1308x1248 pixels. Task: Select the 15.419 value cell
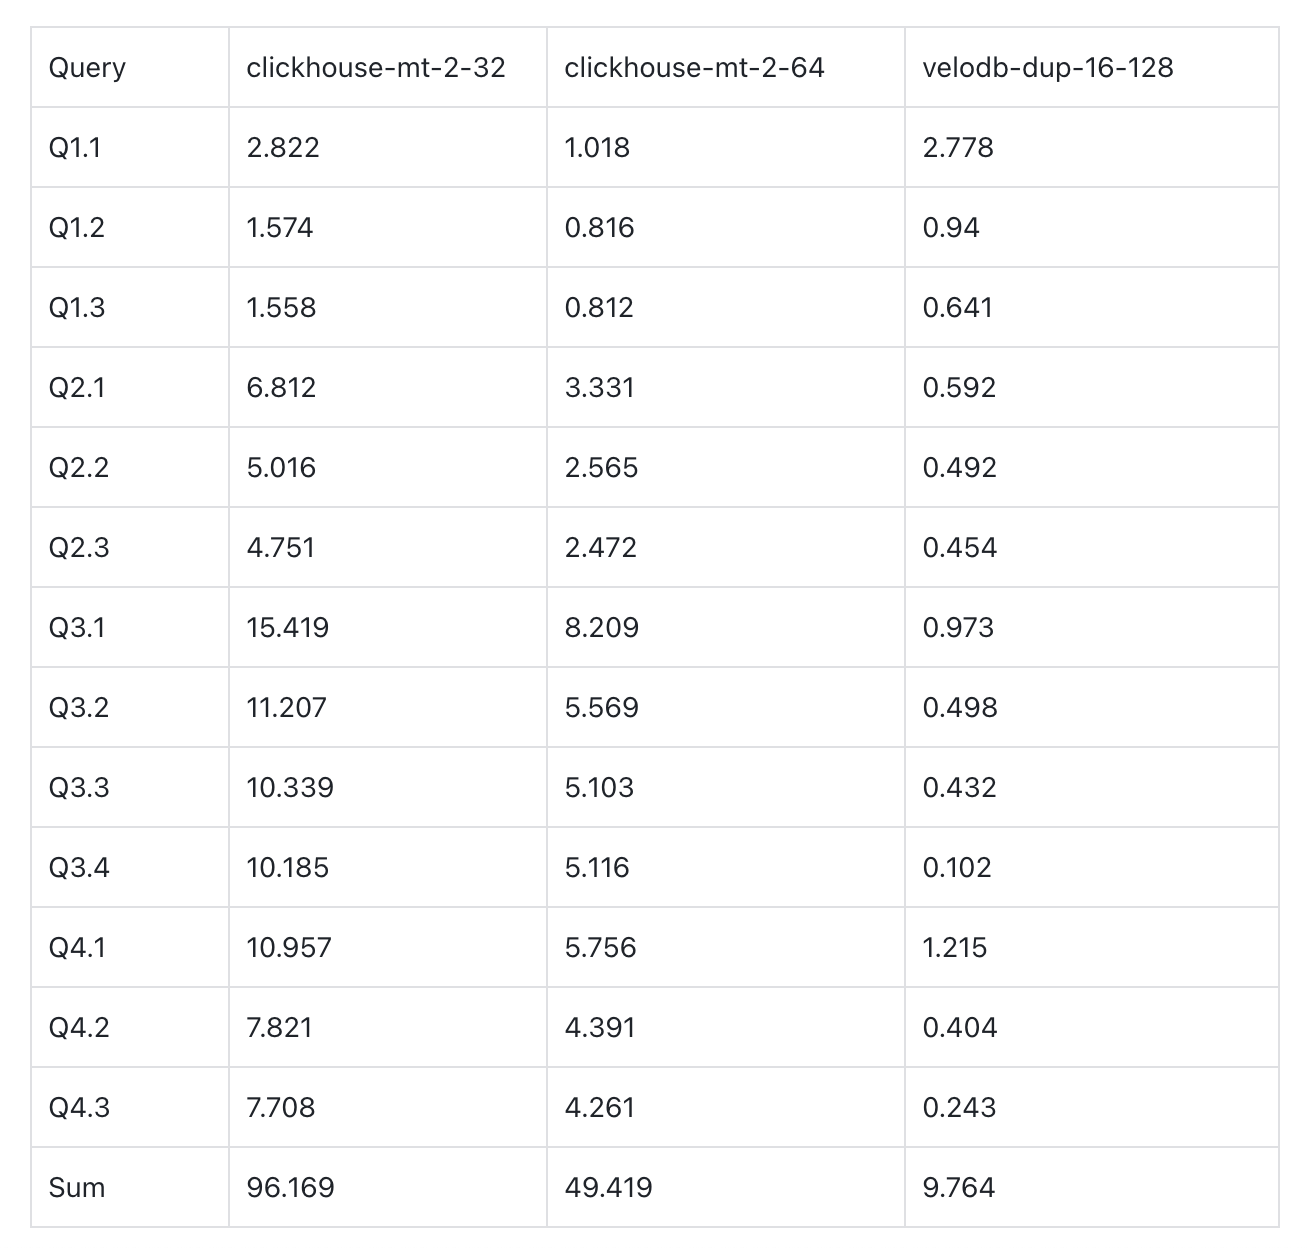[x=288, y=628]
